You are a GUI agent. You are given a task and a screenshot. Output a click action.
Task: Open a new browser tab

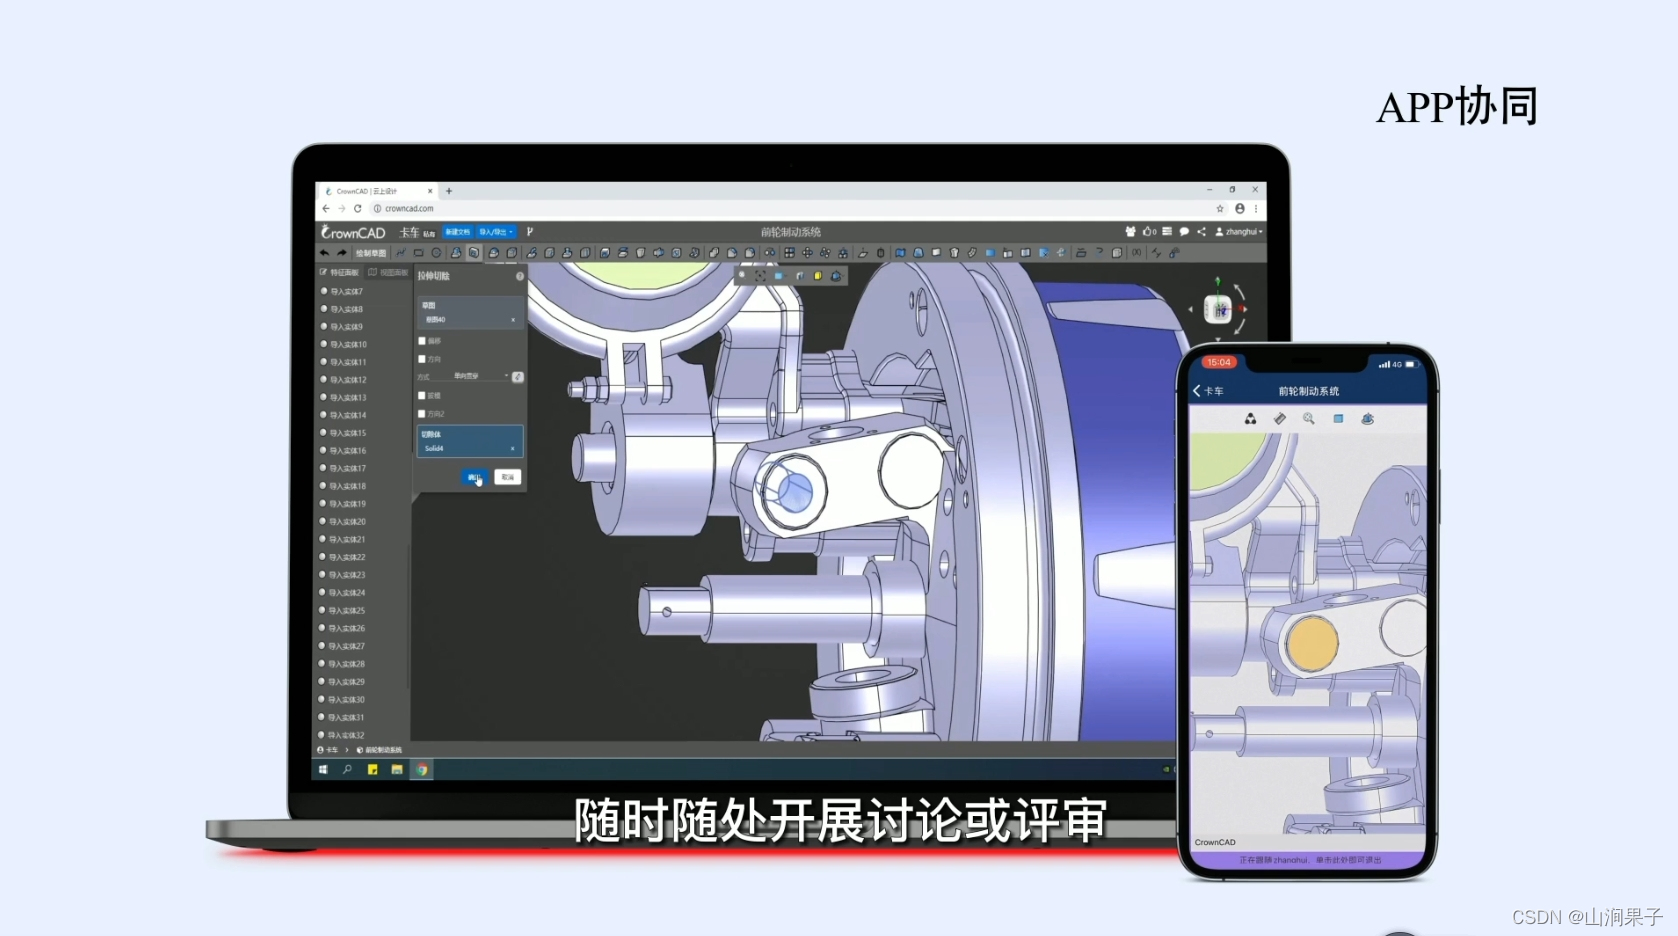[449, 191]
